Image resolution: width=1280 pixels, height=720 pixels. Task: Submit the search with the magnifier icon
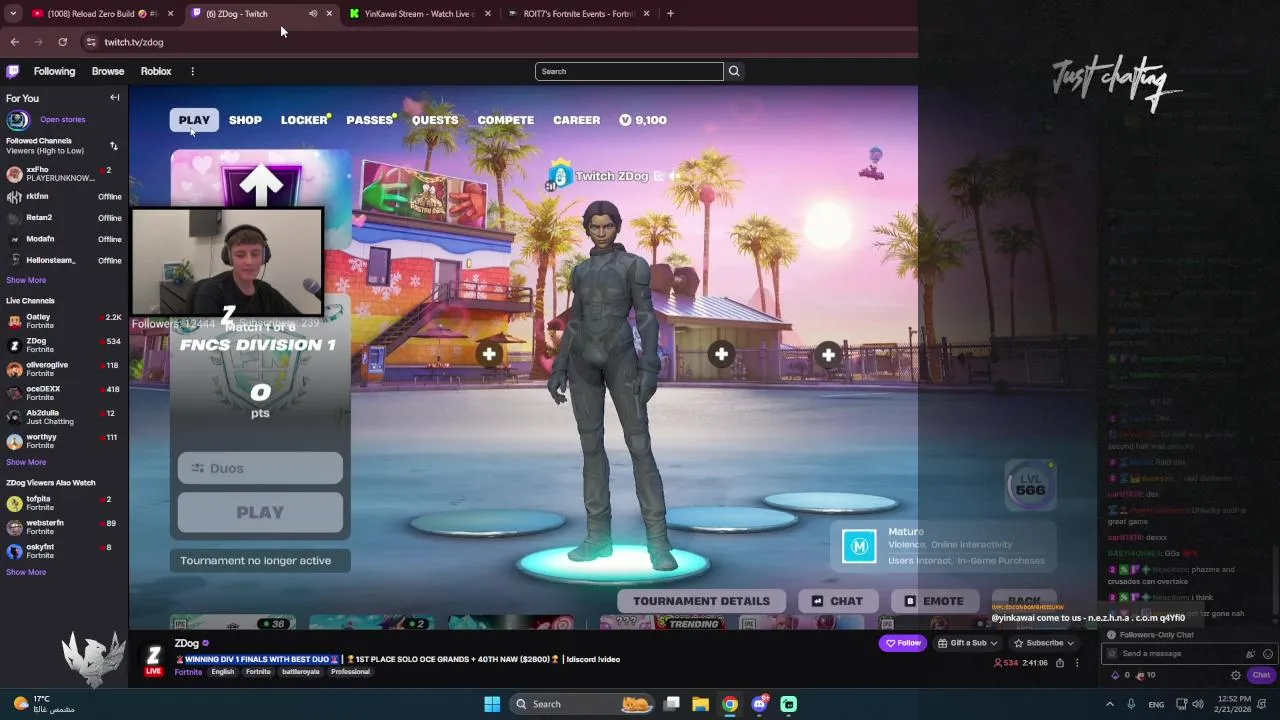point(734,71)
